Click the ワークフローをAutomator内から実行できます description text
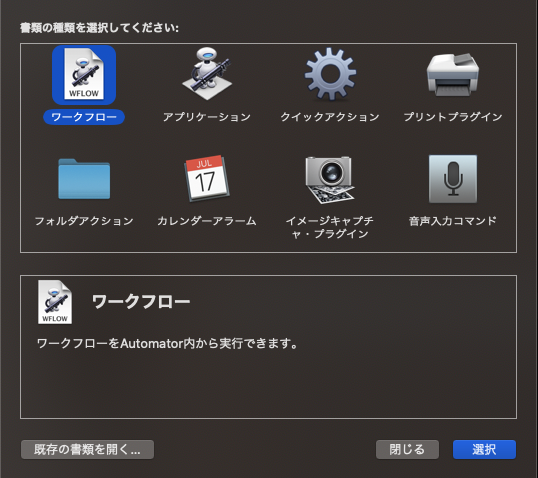 (167, 343)
